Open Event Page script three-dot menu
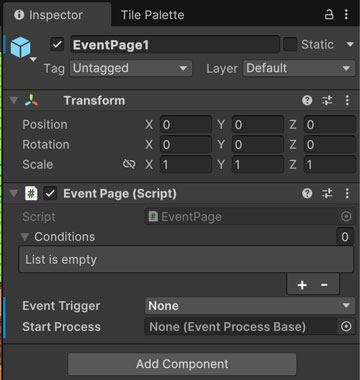The image size is (360, 380). tap(347, 193)
